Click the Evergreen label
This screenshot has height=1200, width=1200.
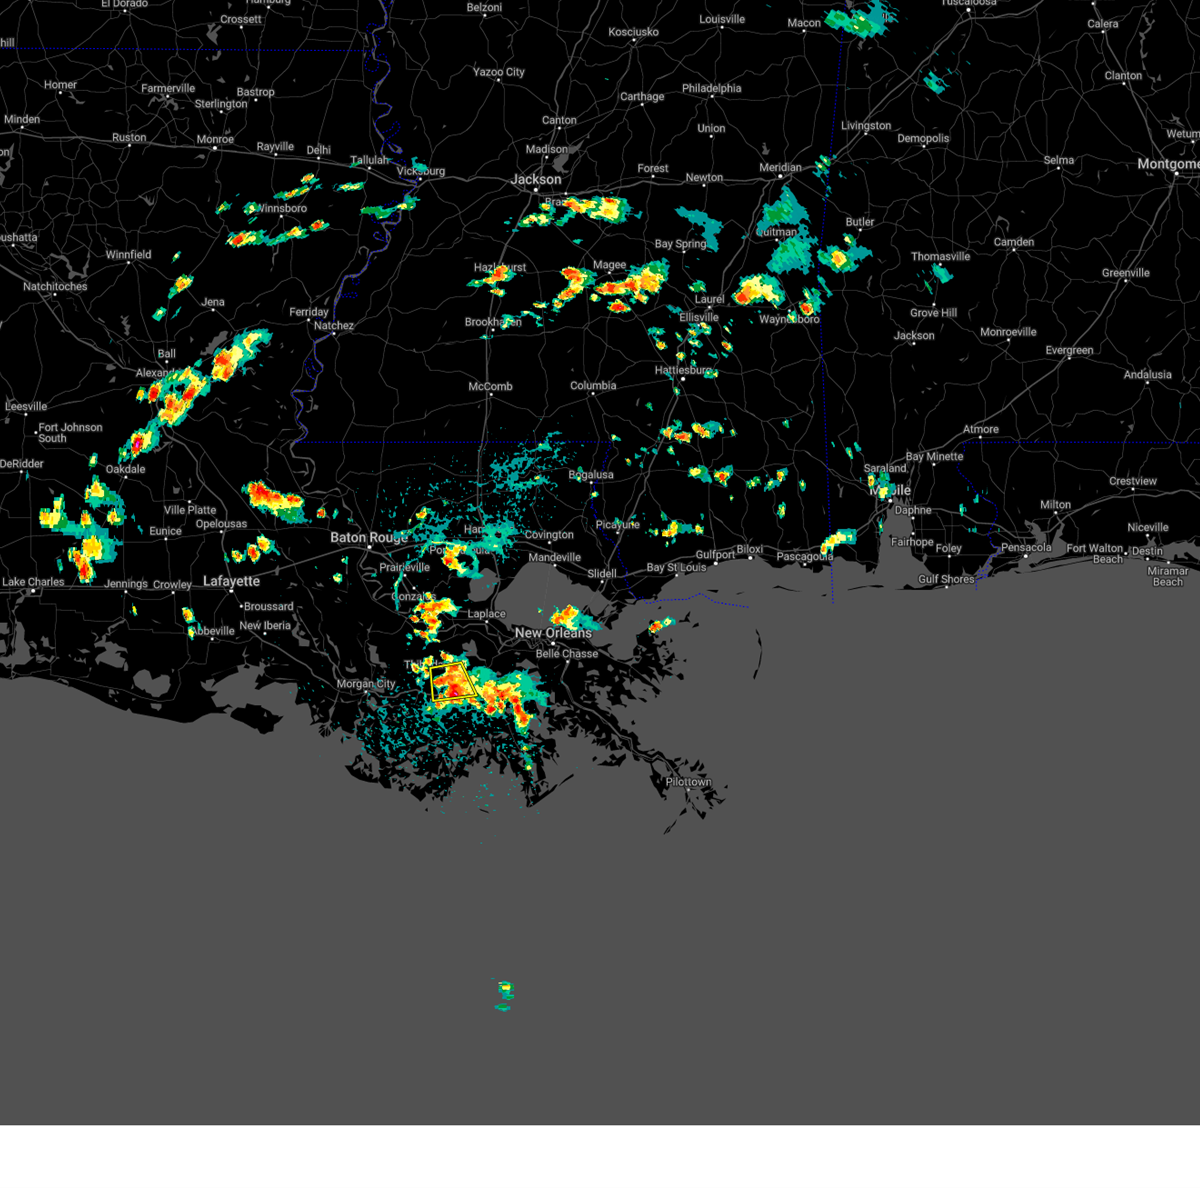(1070, 351)
